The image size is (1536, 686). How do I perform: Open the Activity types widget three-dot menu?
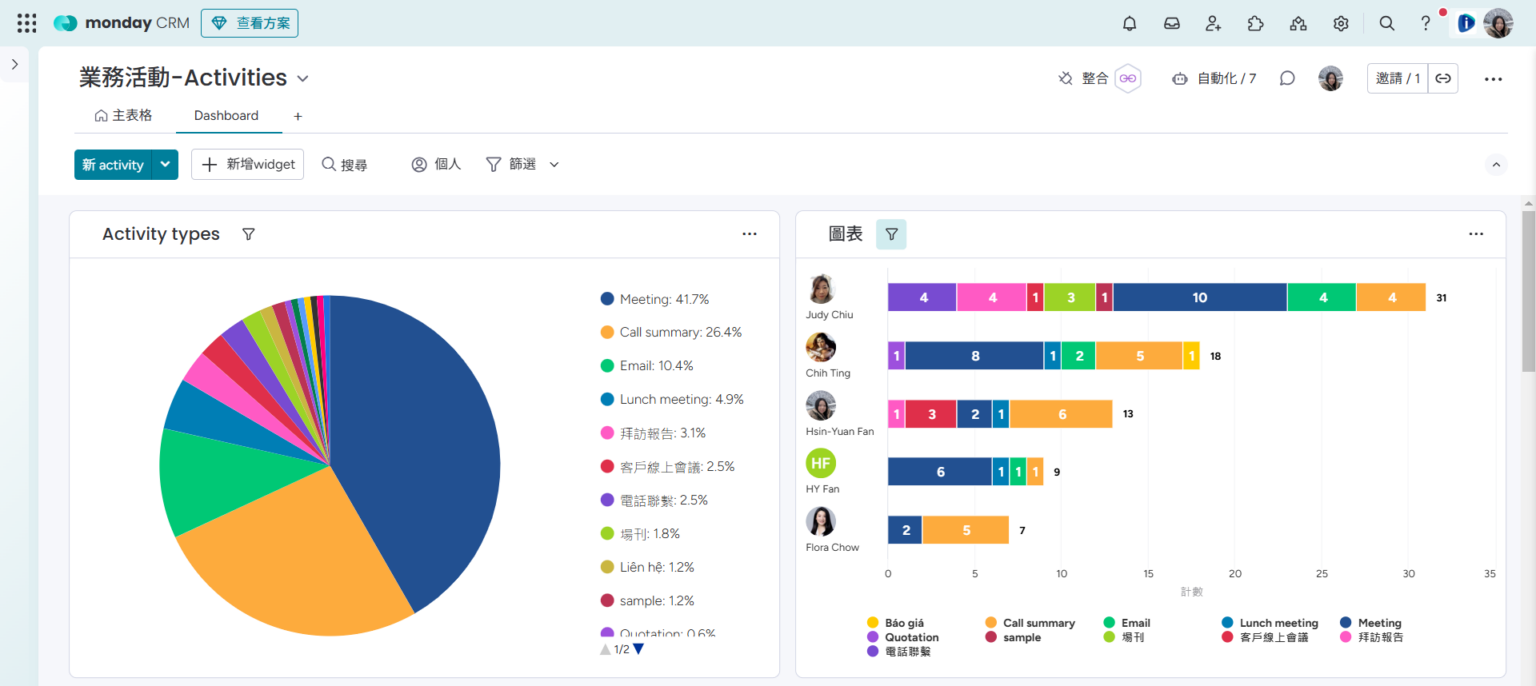(x=749, y=234)
